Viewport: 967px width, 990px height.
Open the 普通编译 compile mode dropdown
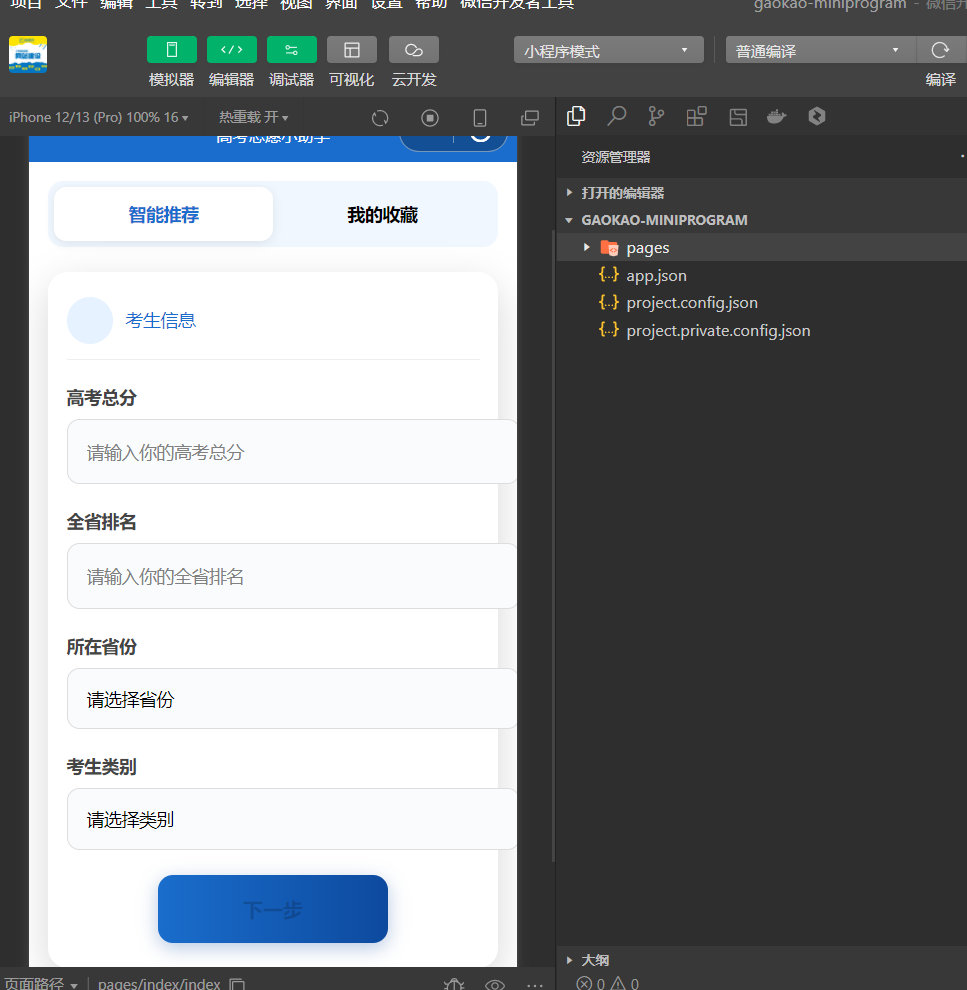click(x=821, y=50)
